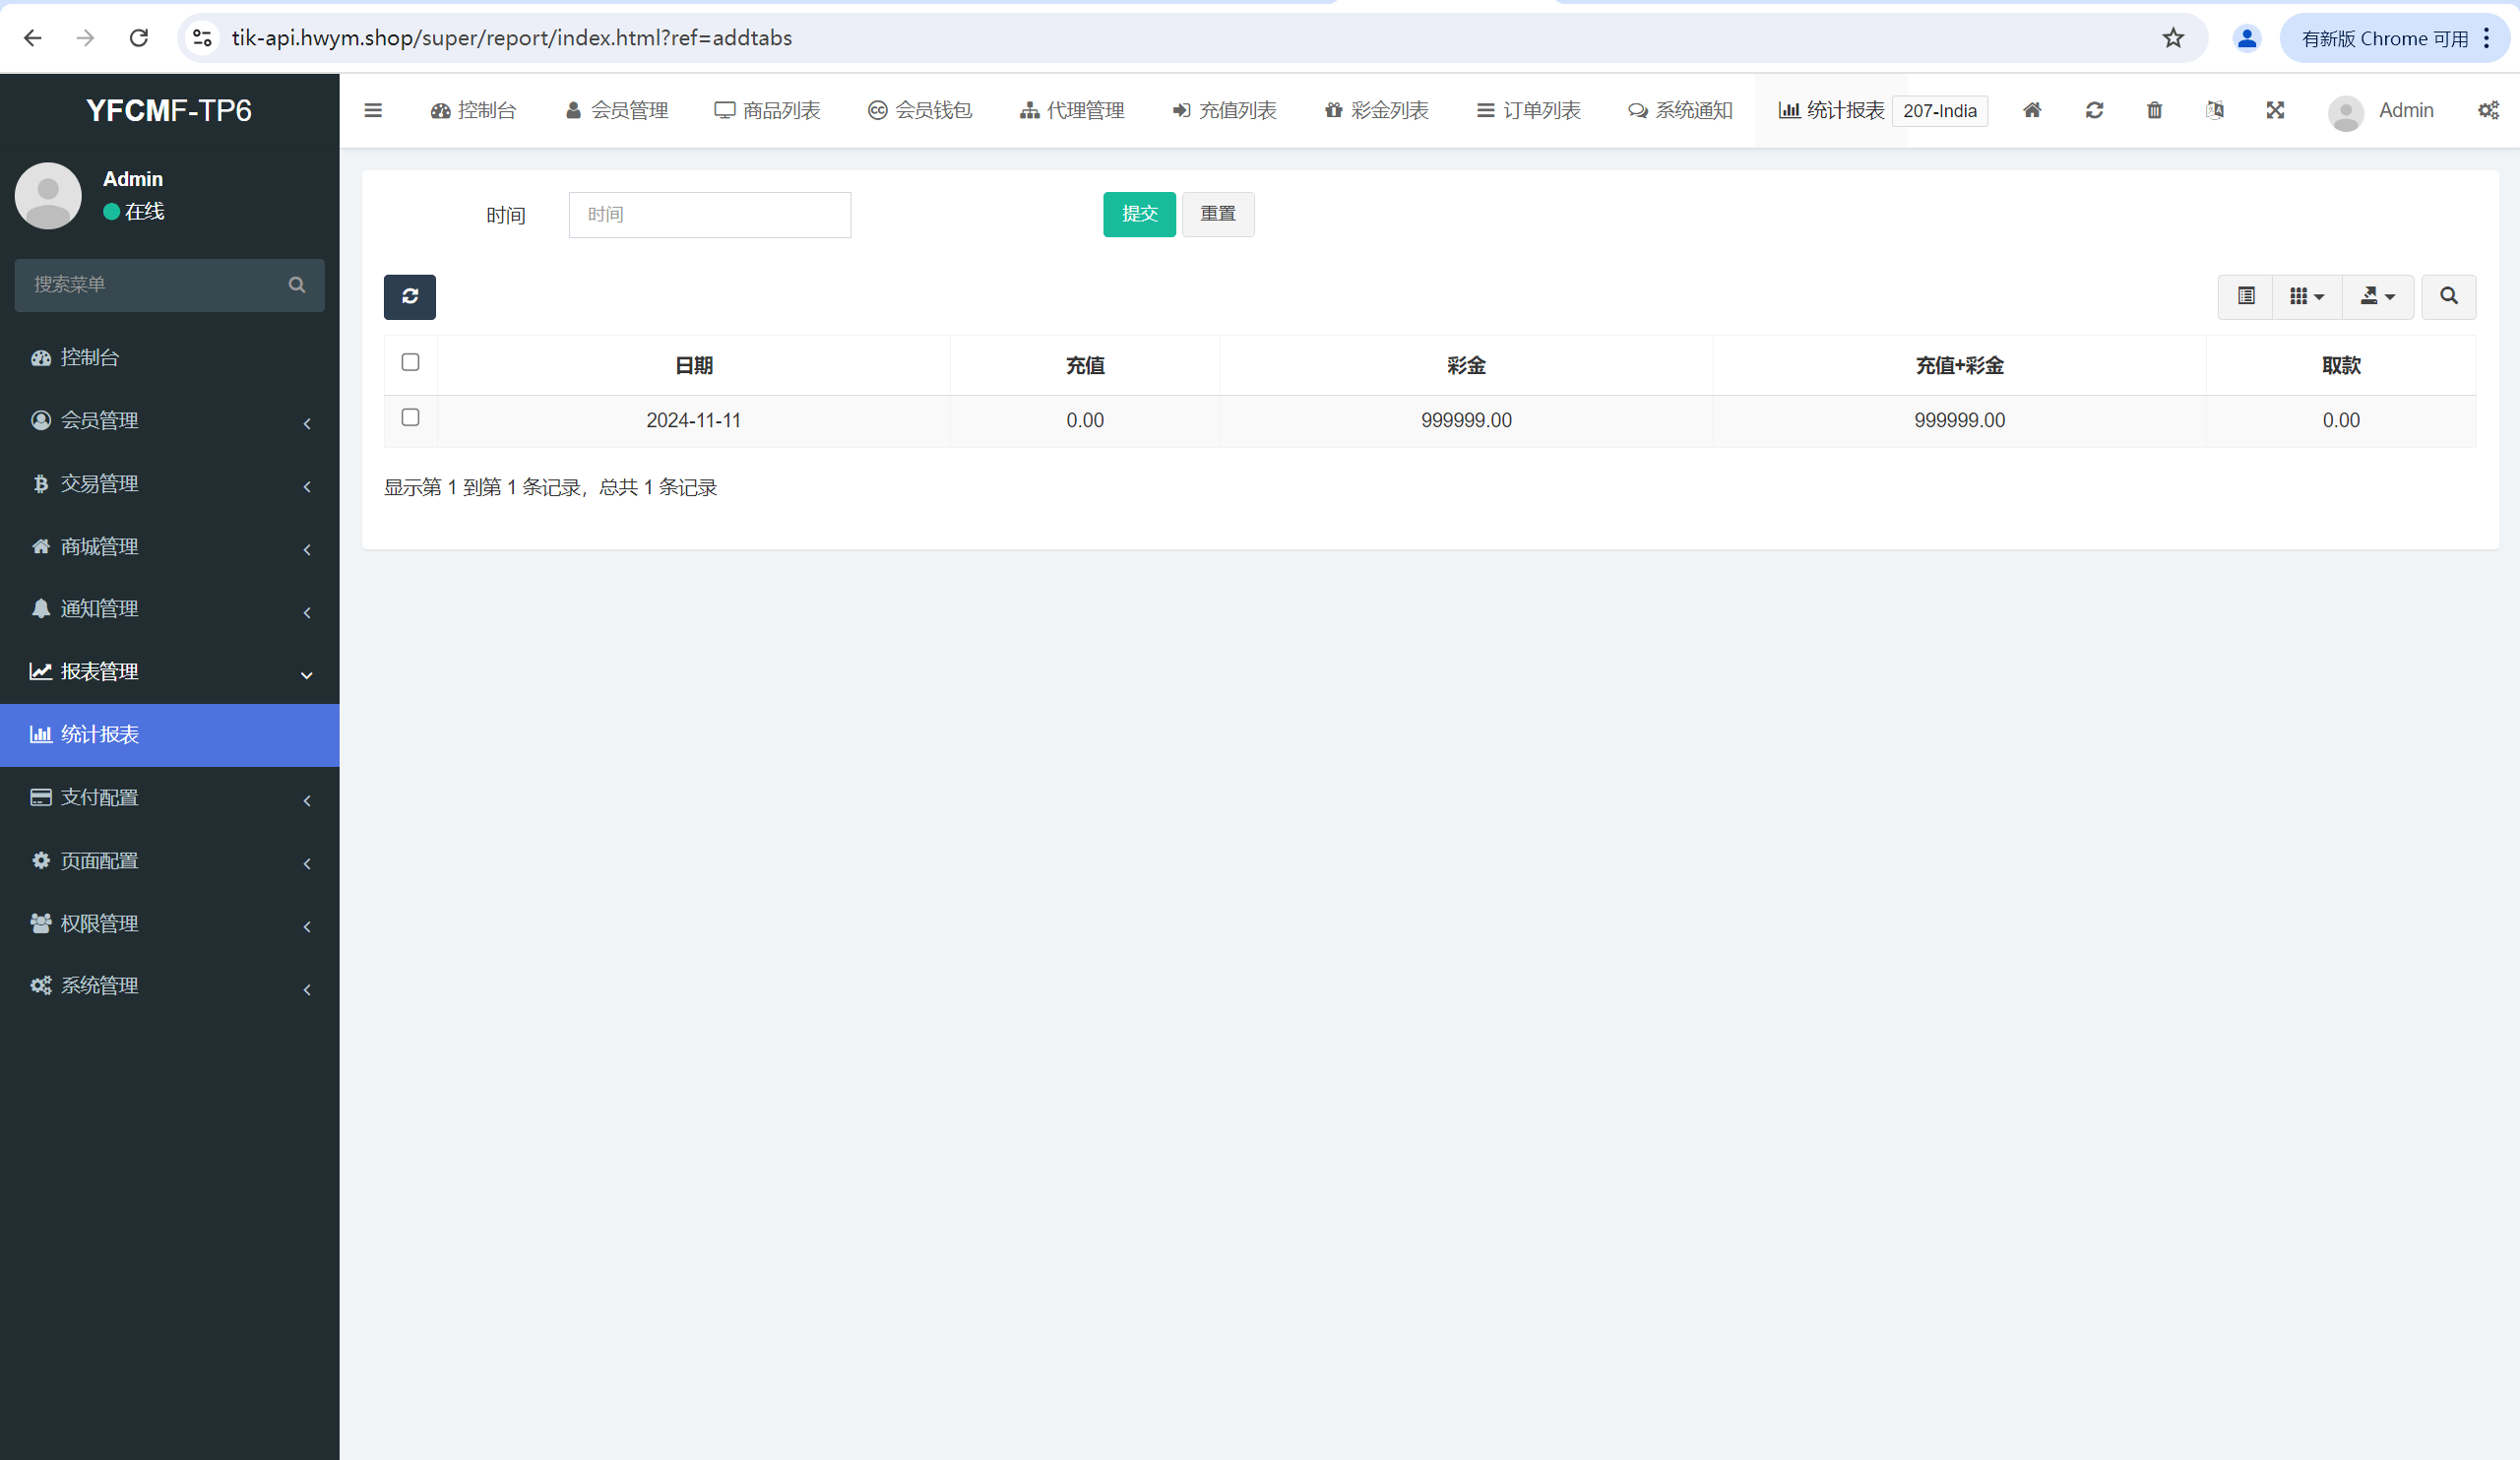Click the 时间 date input field
This screenshot has width=2520, height=1460.
tap(709, 215)
